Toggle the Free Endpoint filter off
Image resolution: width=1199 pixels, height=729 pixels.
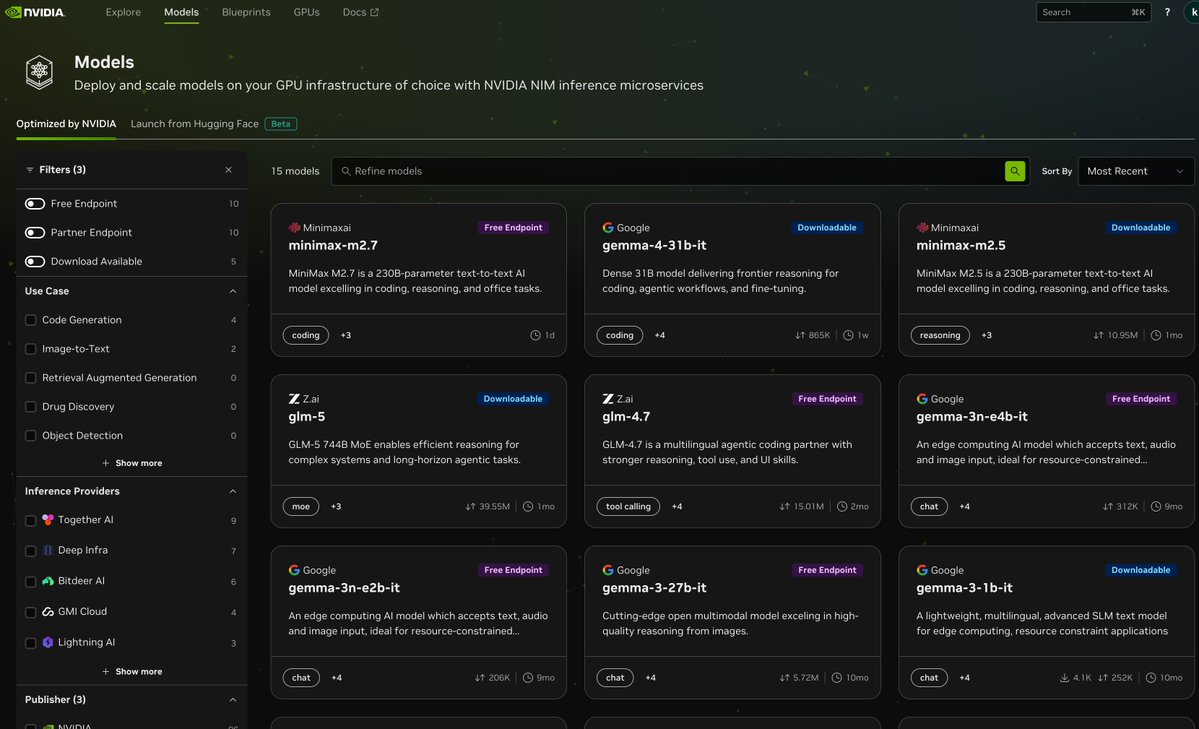[x=34, y=203]
